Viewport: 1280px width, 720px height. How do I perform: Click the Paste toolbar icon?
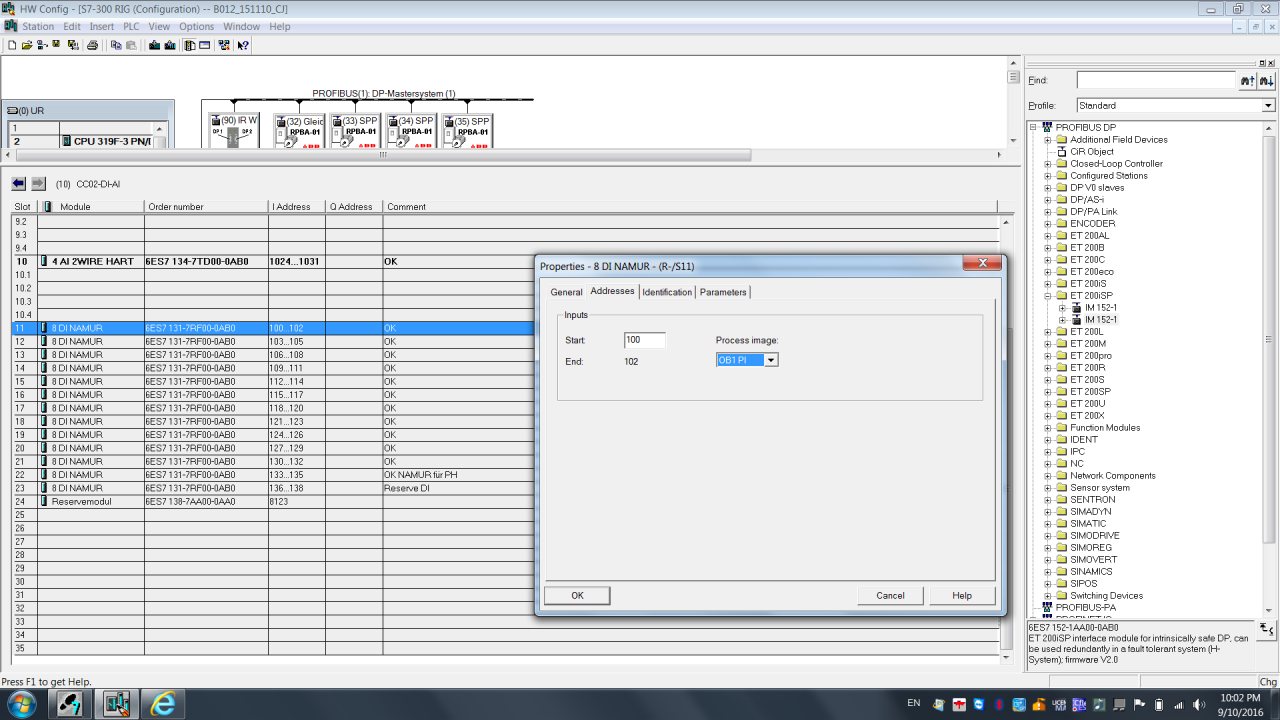129,45
